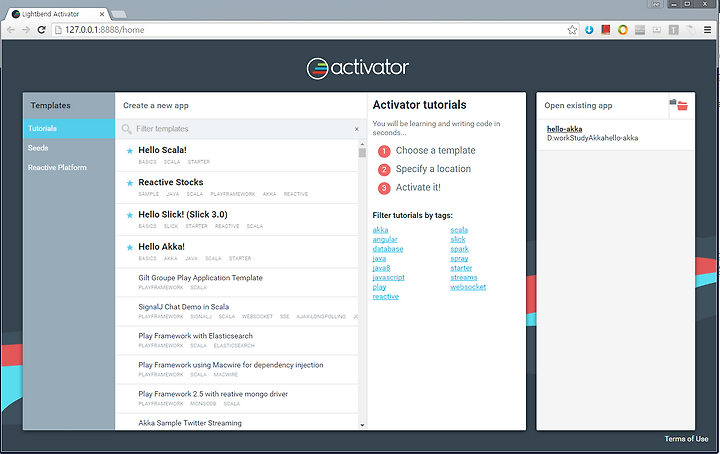720x454 pixels.
Task: Click the Filter templates input field
Action: click(243, 129)
